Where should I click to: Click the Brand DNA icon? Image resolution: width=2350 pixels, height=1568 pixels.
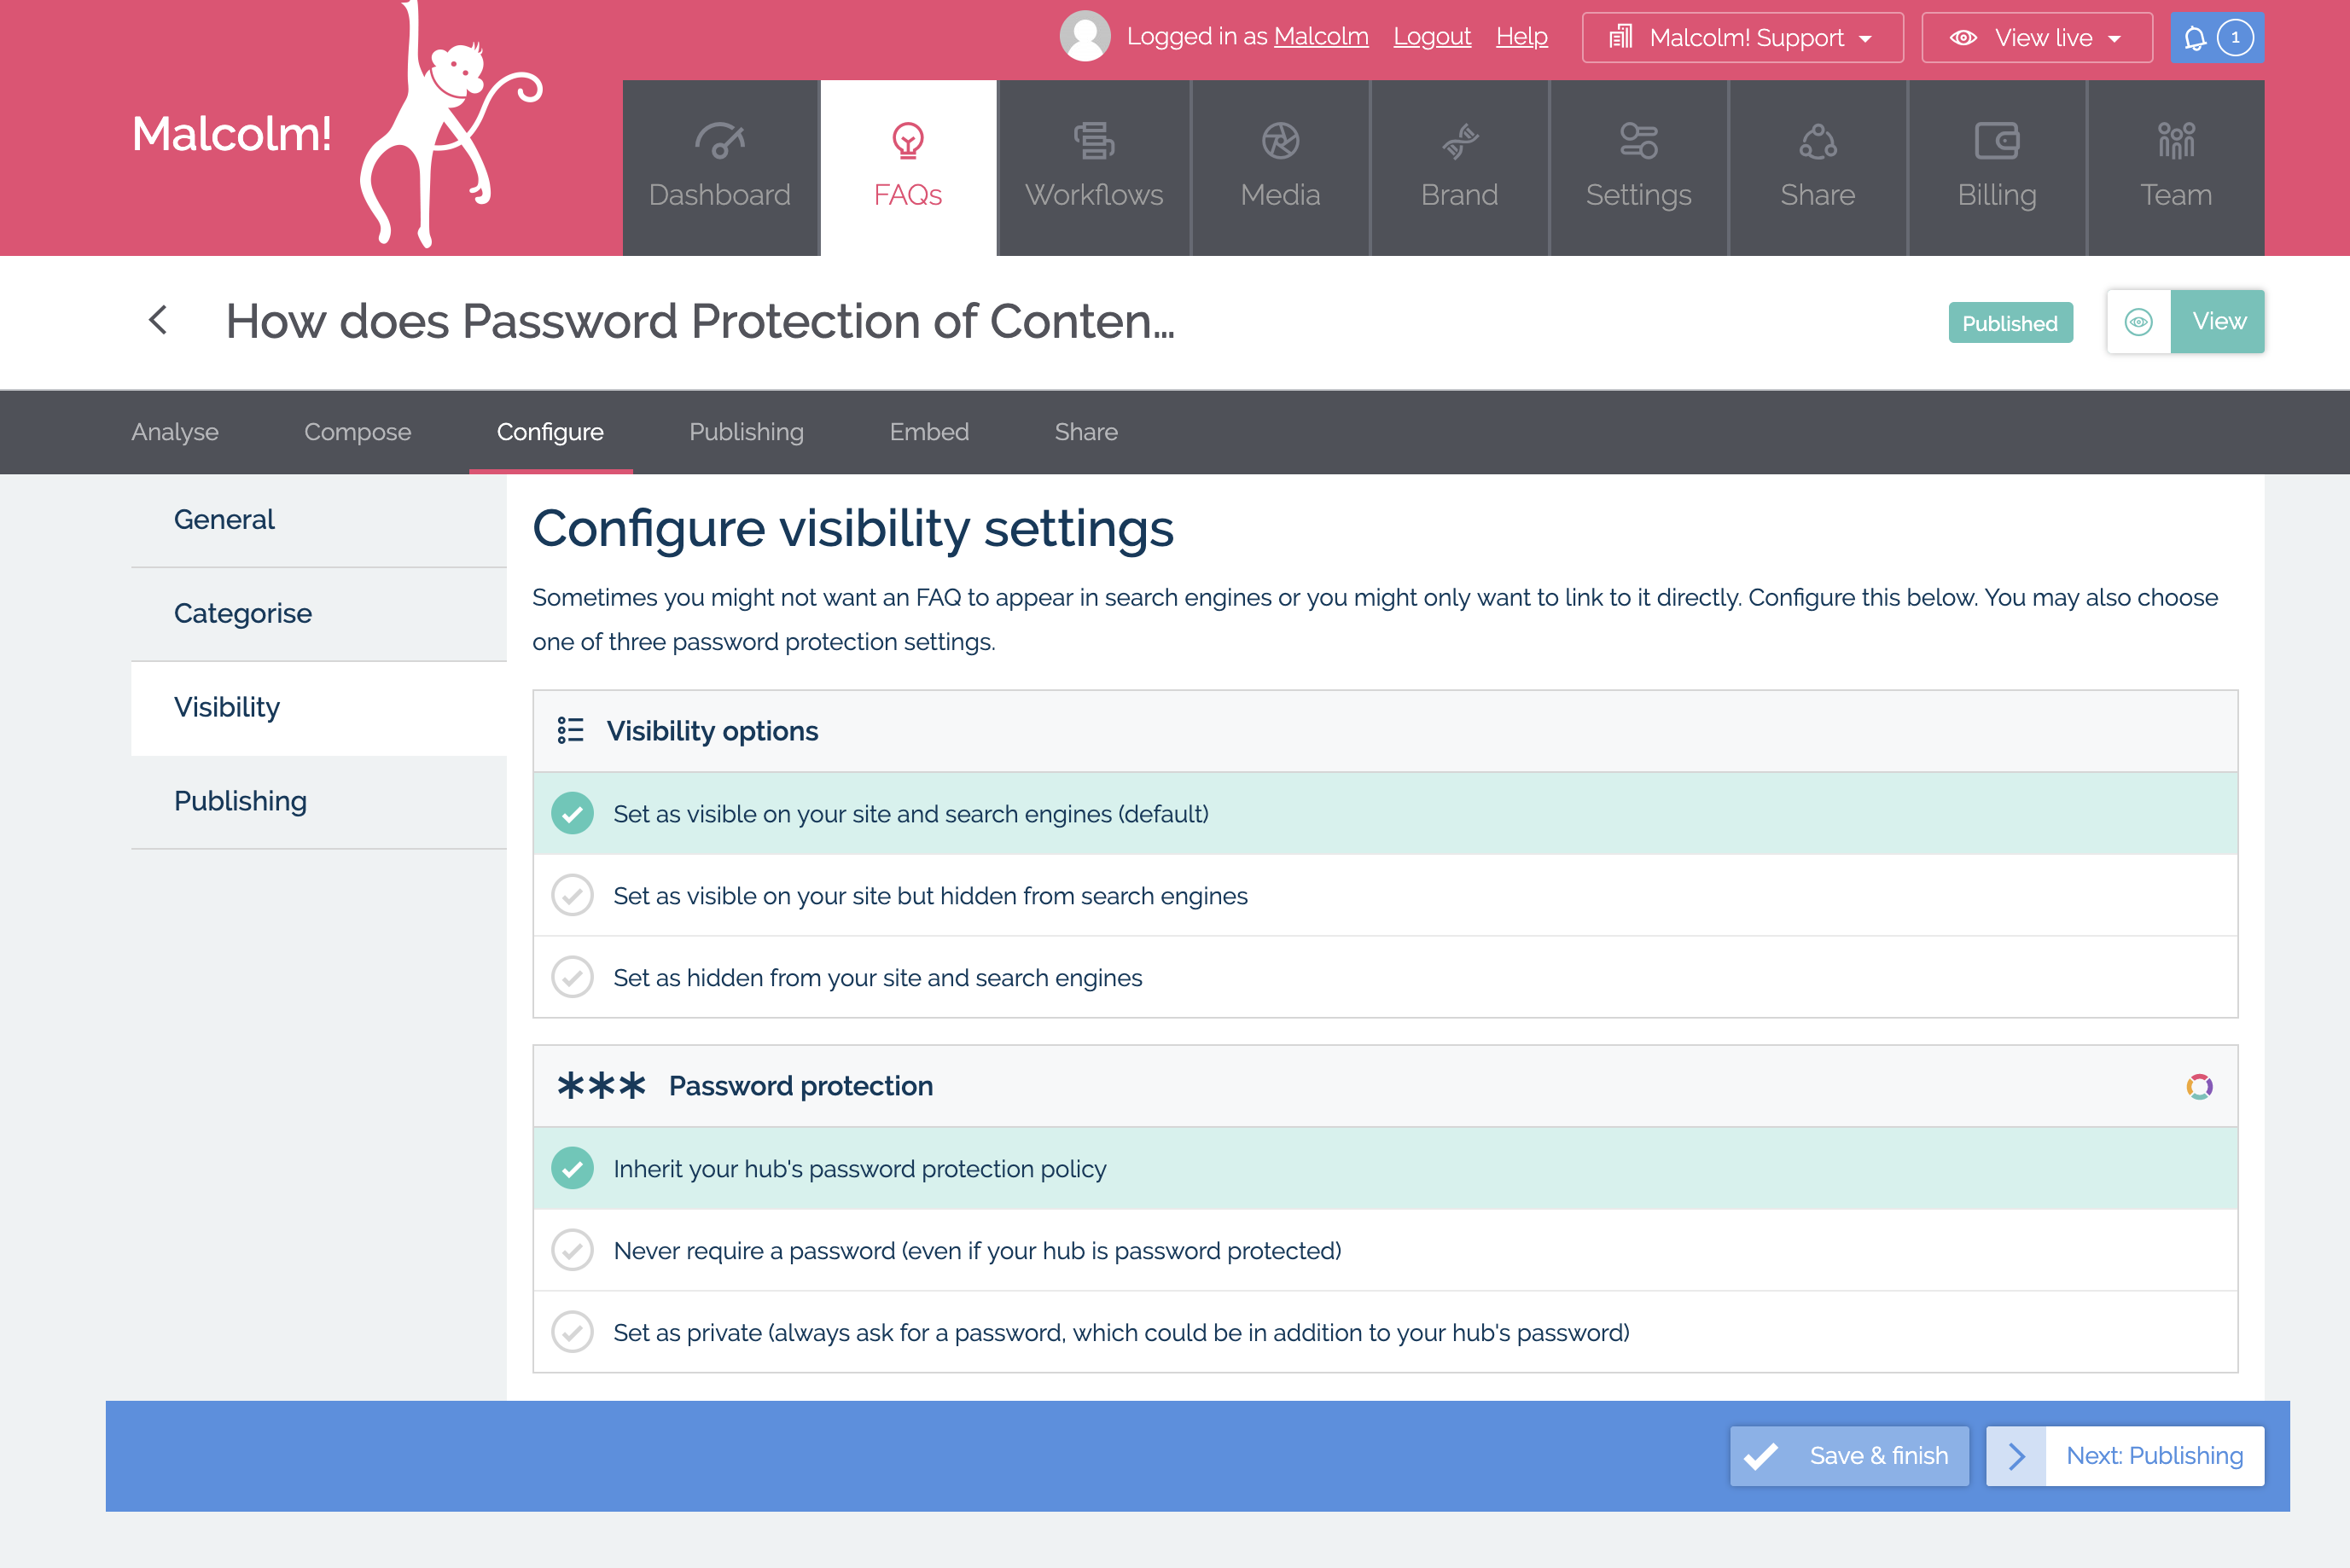coord(1459,141)
